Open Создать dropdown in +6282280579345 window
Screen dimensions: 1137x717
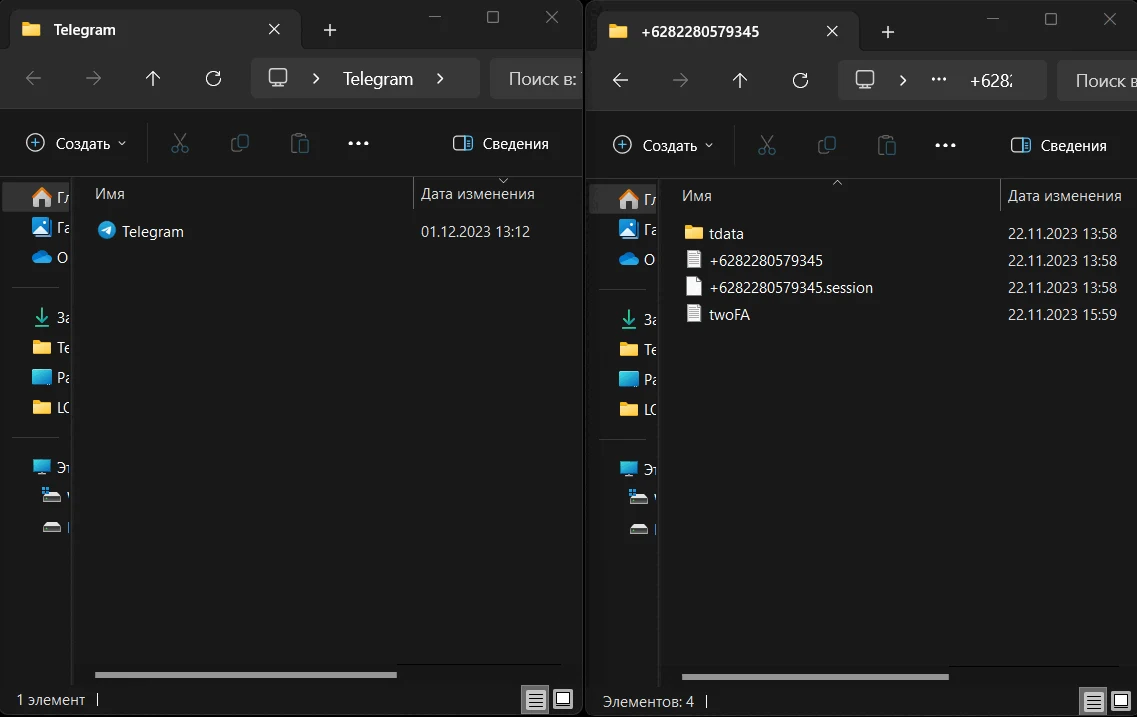pyautogui.click(x=663, y=146)
